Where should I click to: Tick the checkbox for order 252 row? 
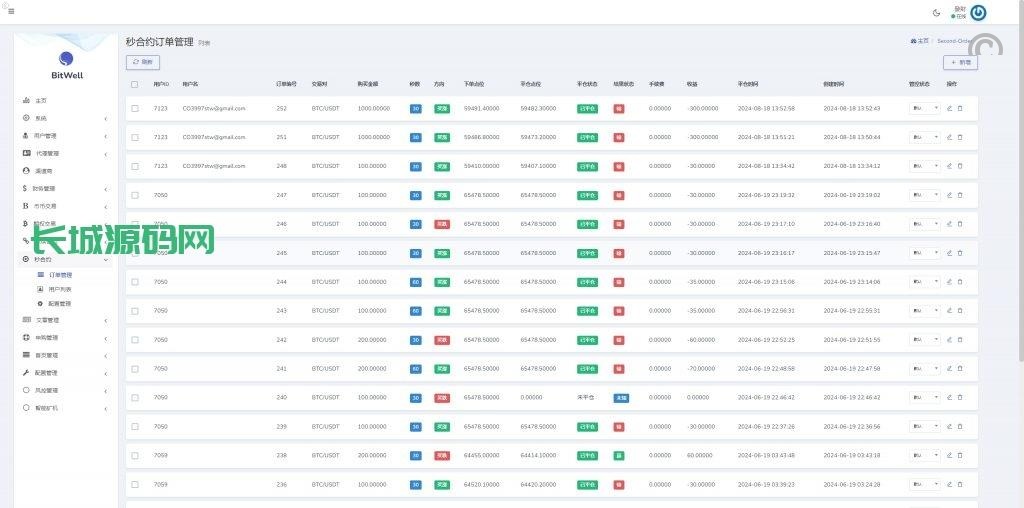135,108
